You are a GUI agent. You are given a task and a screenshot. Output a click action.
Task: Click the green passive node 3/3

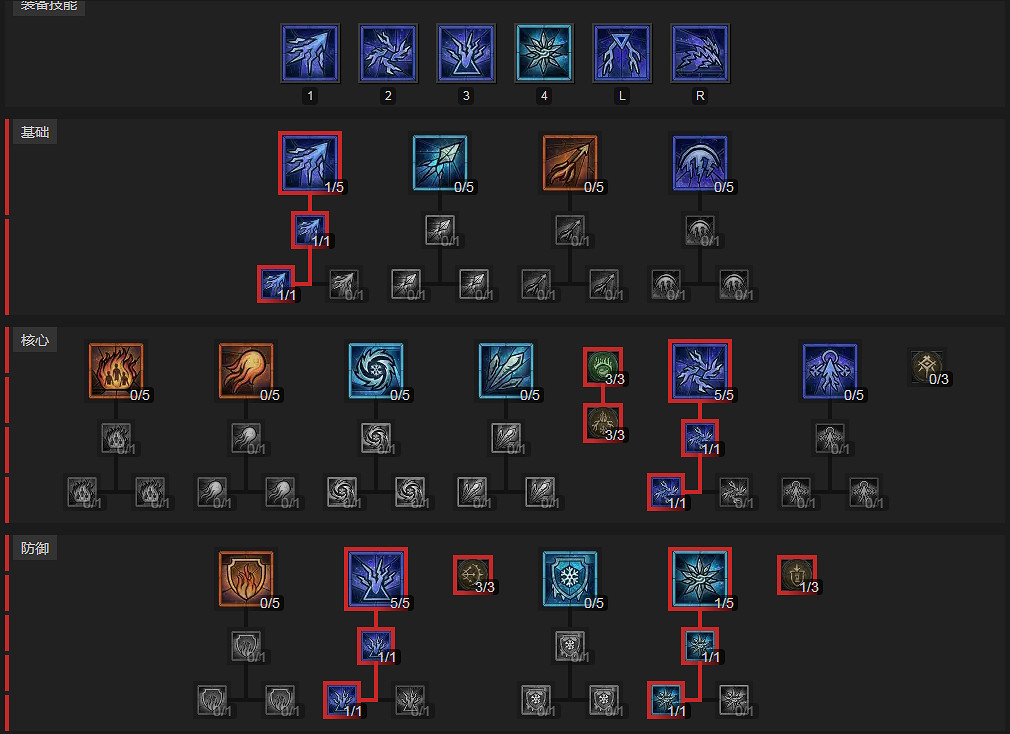[603, 366]
